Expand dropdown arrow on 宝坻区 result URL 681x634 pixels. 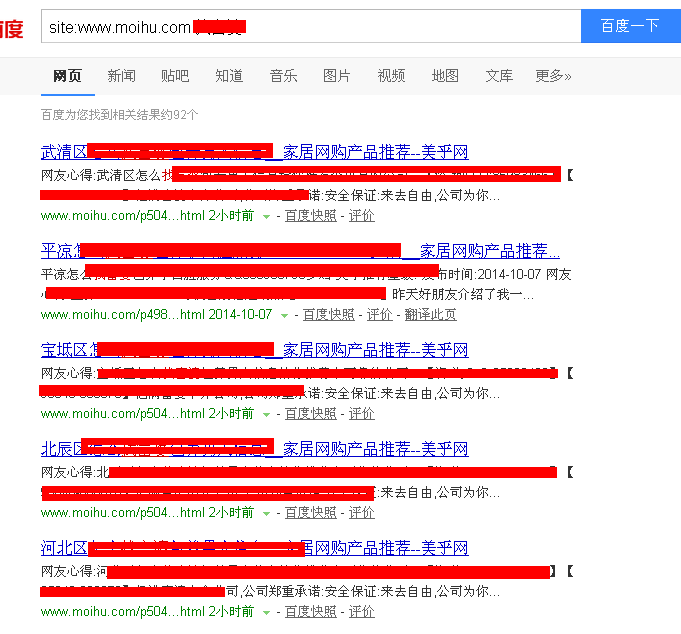(x=266, y=415)
